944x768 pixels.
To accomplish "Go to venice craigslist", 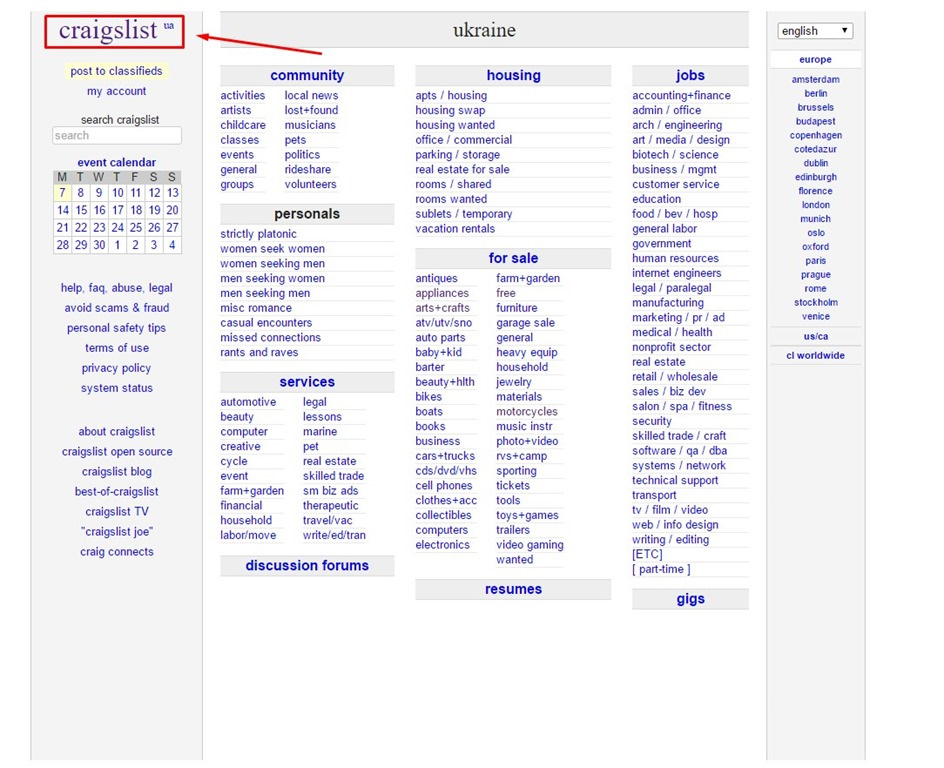I will [x=815, y=316].
